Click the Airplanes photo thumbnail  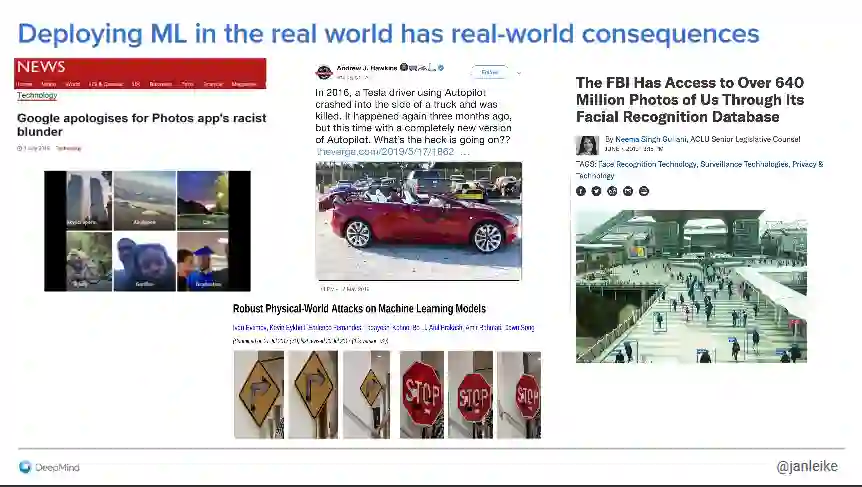[x=145, y=201]
